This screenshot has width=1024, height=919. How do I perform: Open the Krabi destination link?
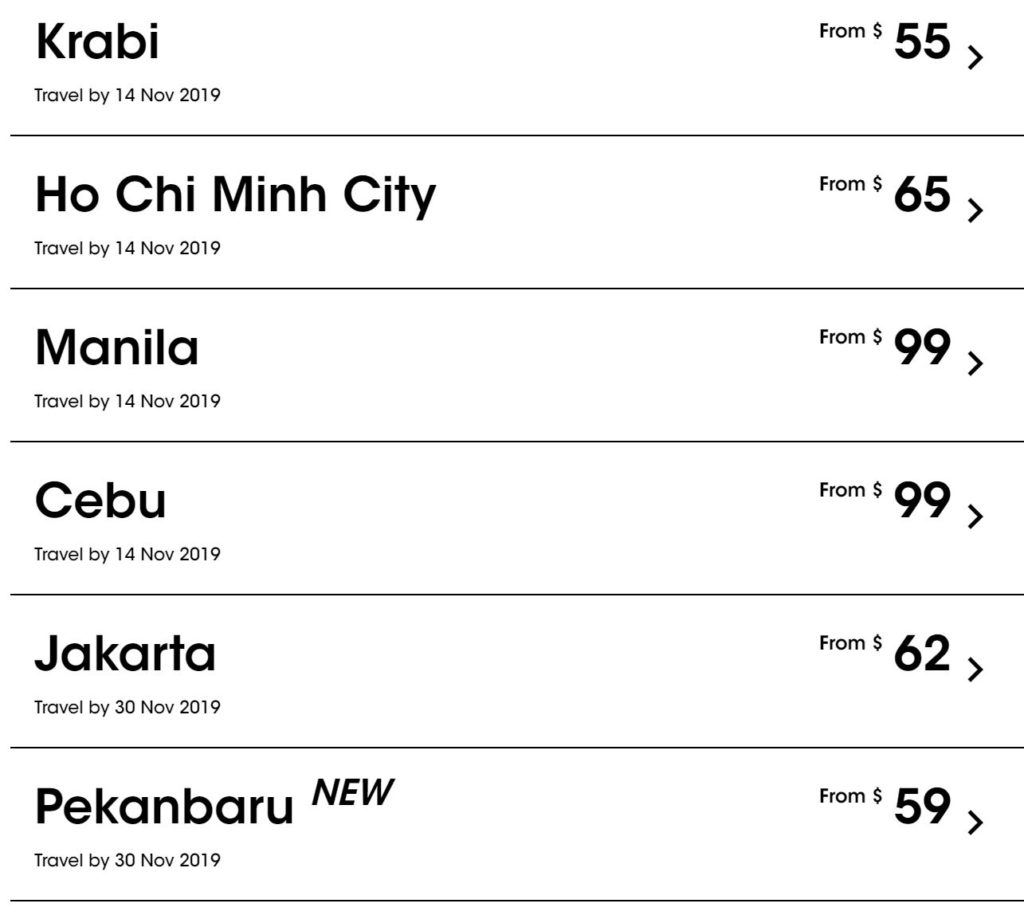click(x=97, y=43)
